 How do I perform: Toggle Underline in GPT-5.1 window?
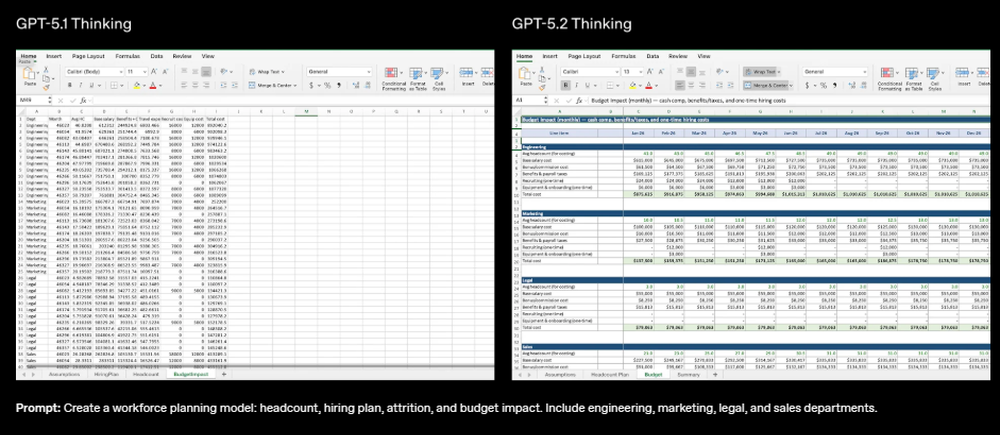click(x=91, y=85)
